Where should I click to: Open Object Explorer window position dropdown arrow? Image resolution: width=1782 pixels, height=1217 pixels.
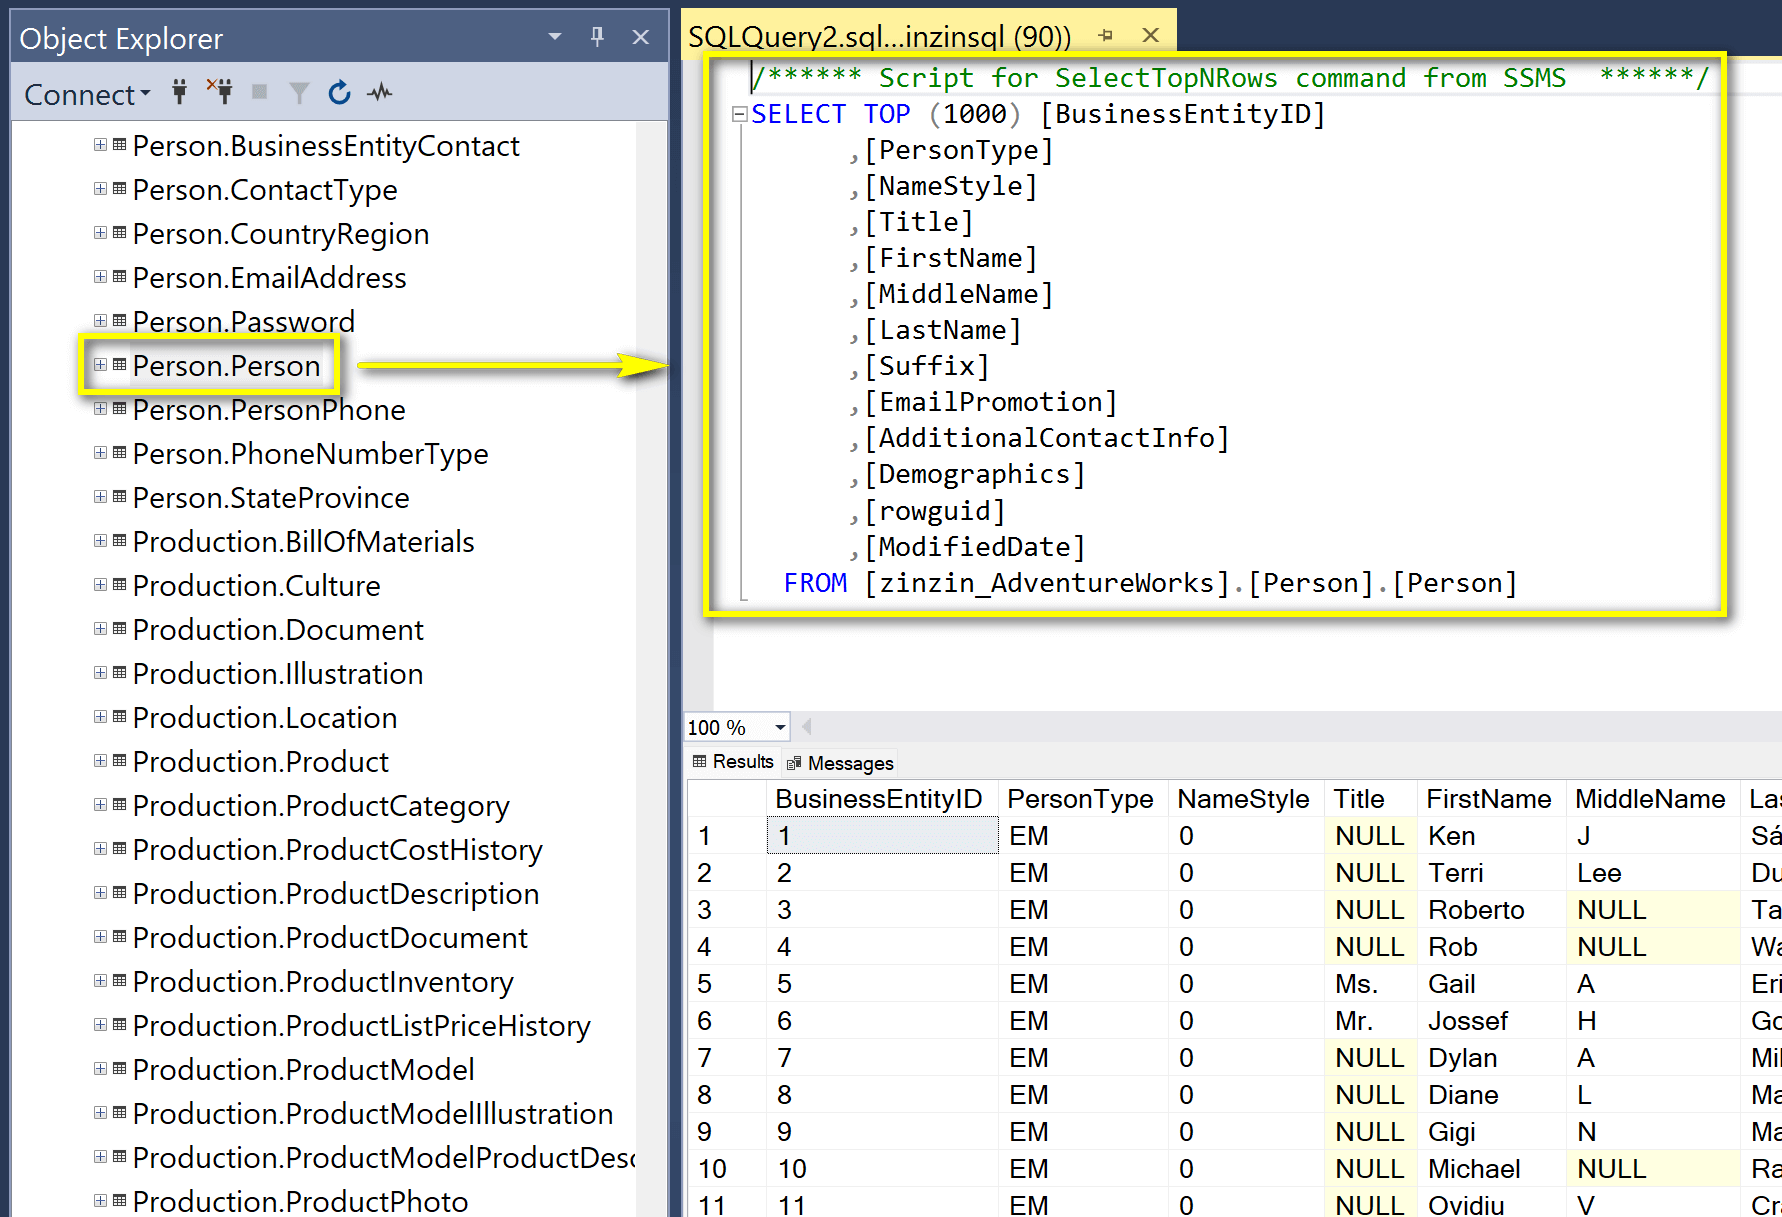(x=555, y=37)
